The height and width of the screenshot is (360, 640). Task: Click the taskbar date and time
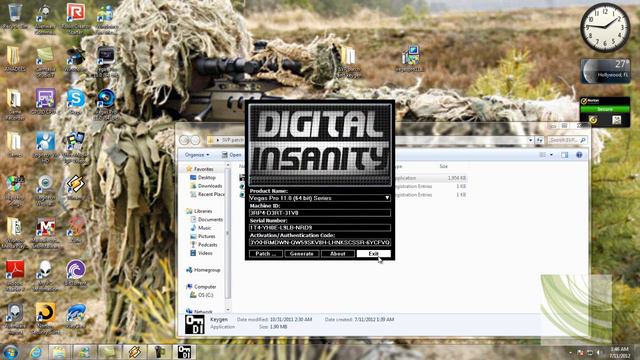tap(619, 352)
